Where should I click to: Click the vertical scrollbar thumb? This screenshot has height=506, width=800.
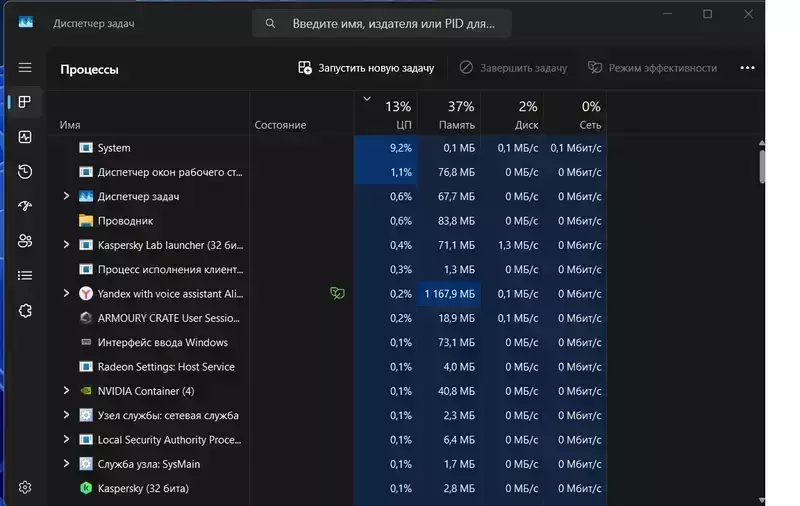point(762,166)
